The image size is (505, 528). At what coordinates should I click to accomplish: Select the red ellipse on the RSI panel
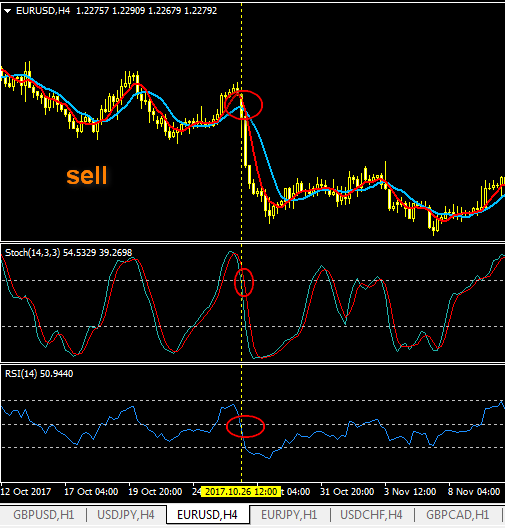pyautogui.click(x=245, y=426)
